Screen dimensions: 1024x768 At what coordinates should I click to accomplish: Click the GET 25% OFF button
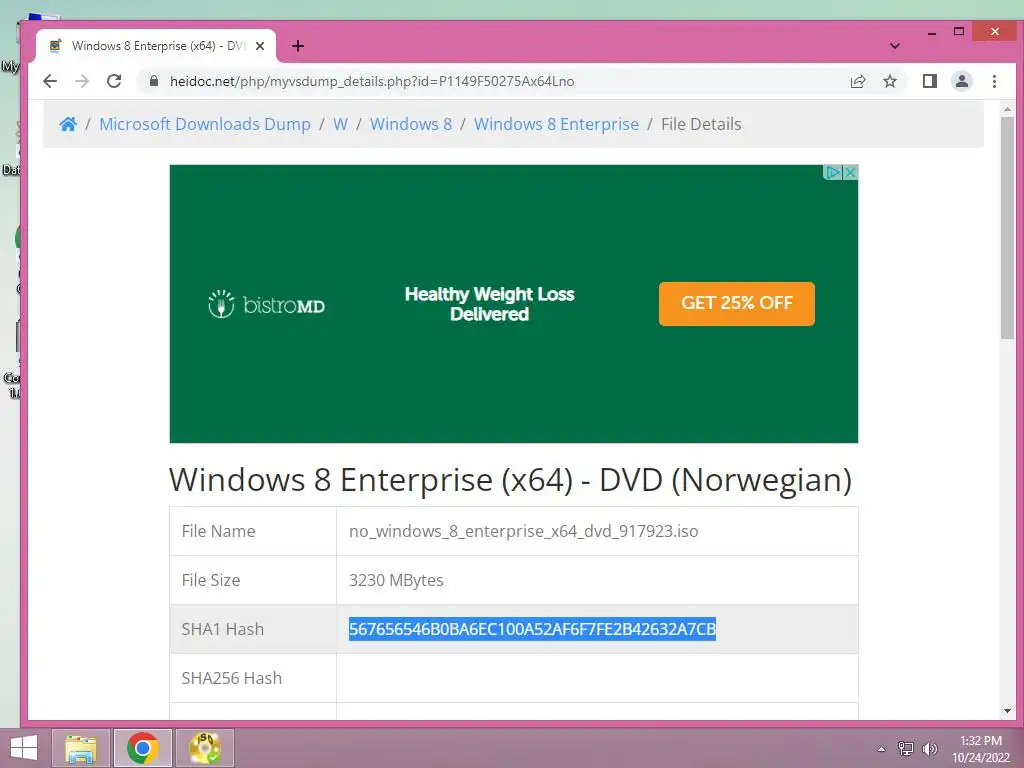click(x=737, y=304)
